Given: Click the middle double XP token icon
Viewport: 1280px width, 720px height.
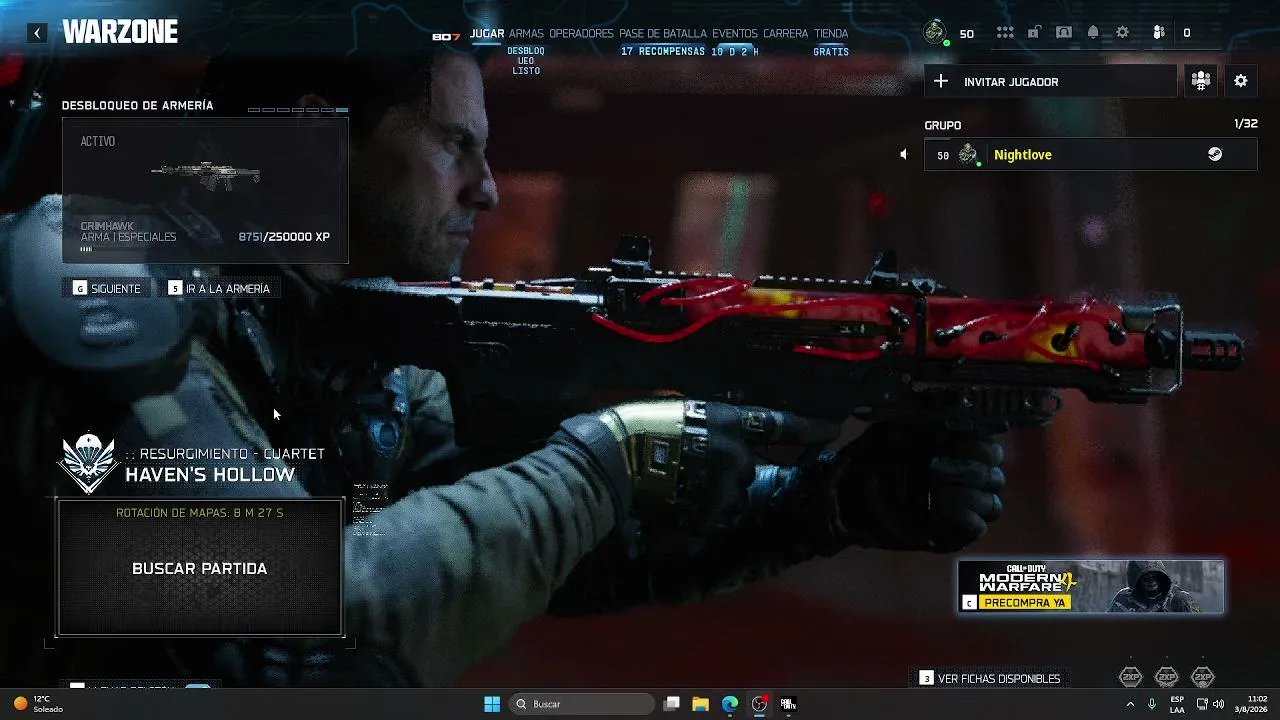Looking at the screenshot, I should pos(1167,678).
